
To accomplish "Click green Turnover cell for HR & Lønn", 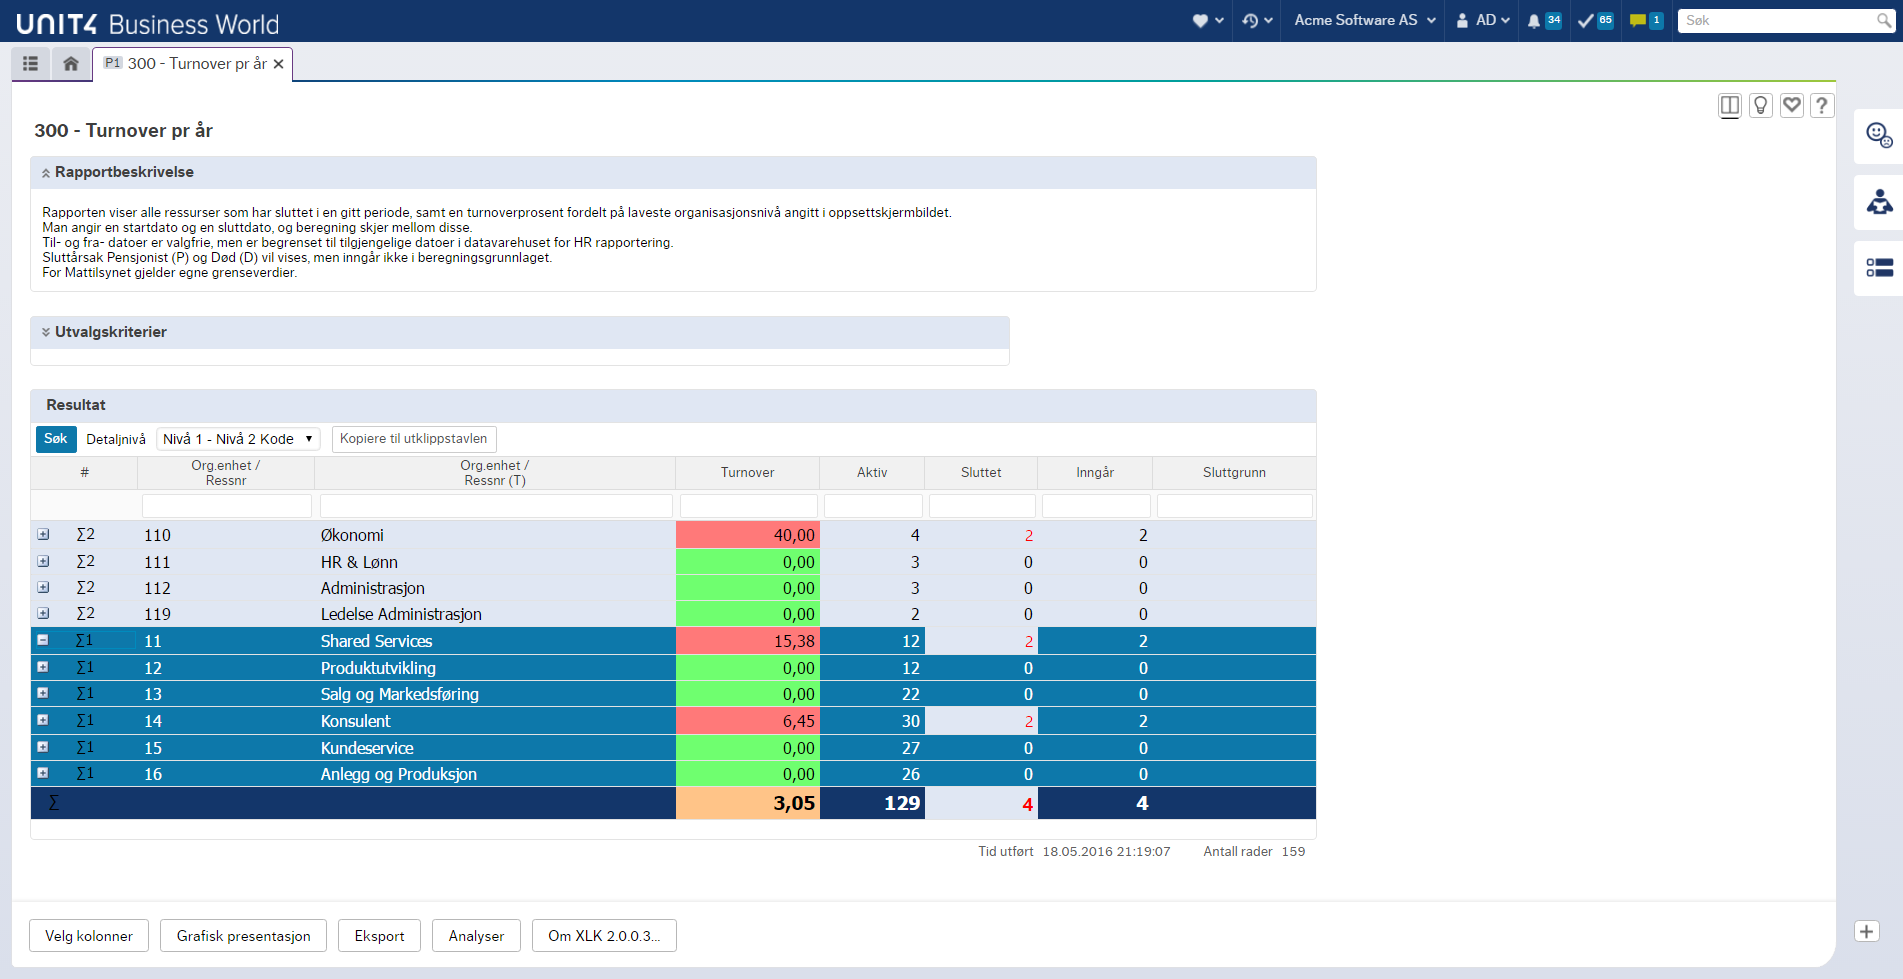I will pos(748,562).
